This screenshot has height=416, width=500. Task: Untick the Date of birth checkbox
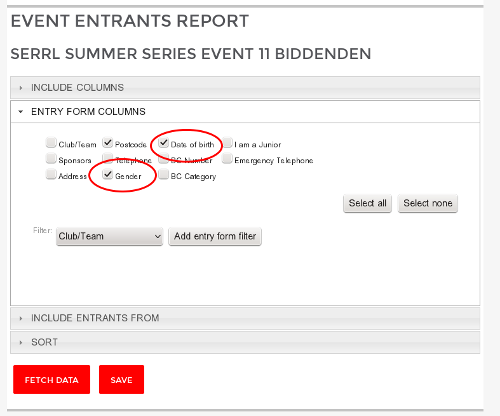[163, 143]
